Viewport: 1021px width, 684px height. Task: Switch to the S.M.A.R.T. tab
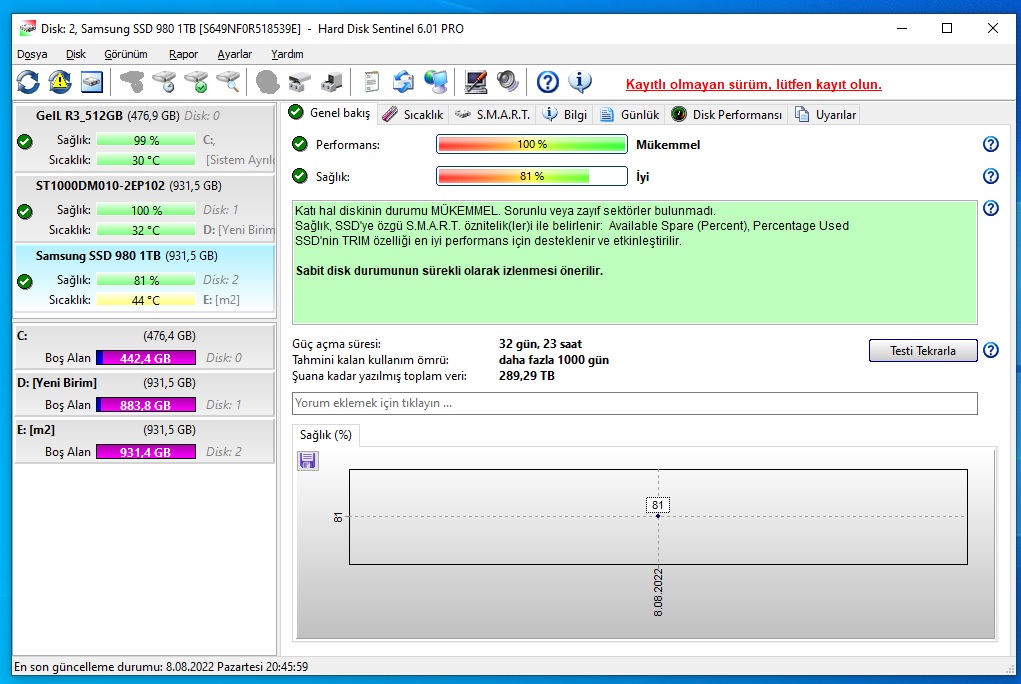[x=493, y=115]
